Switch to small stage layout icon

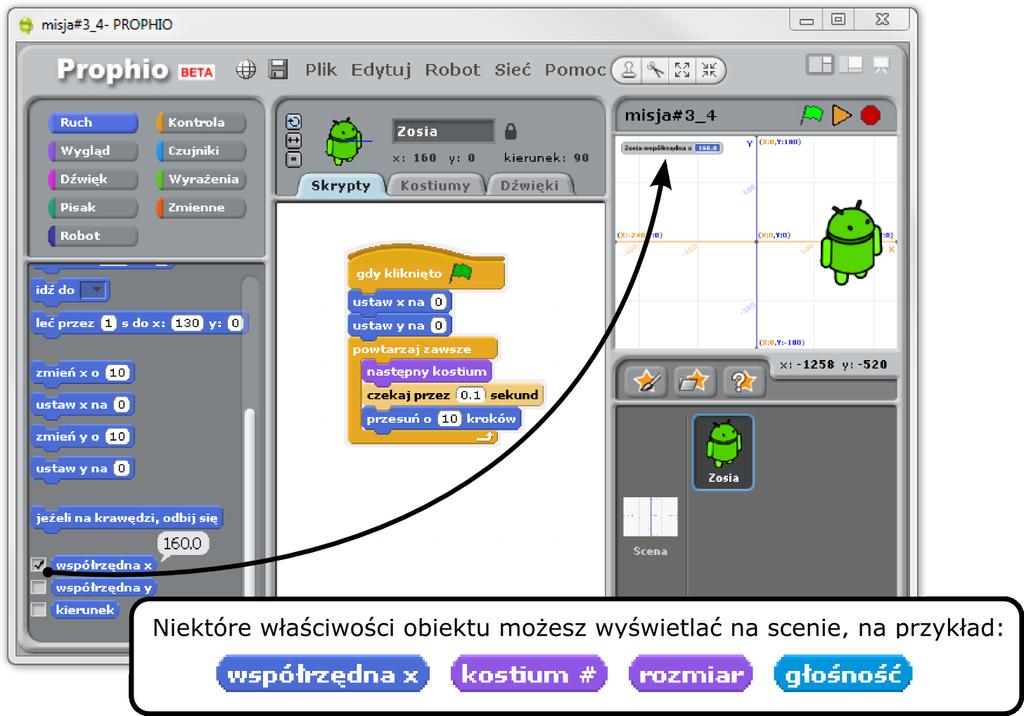tap(820, 65)
